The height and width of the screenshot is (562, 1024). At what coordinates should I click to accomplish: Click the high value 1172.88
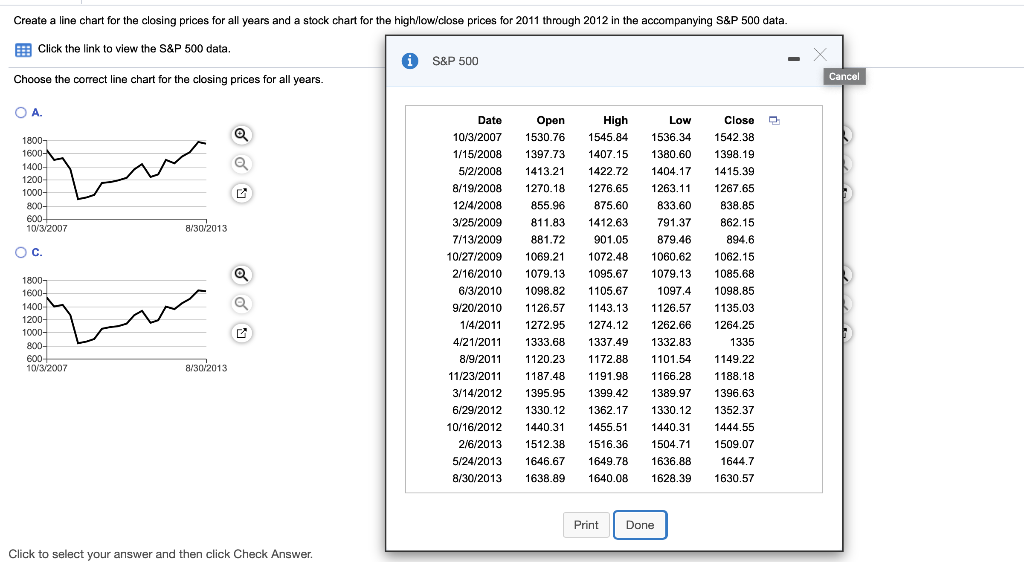click(x=608, y=359)
